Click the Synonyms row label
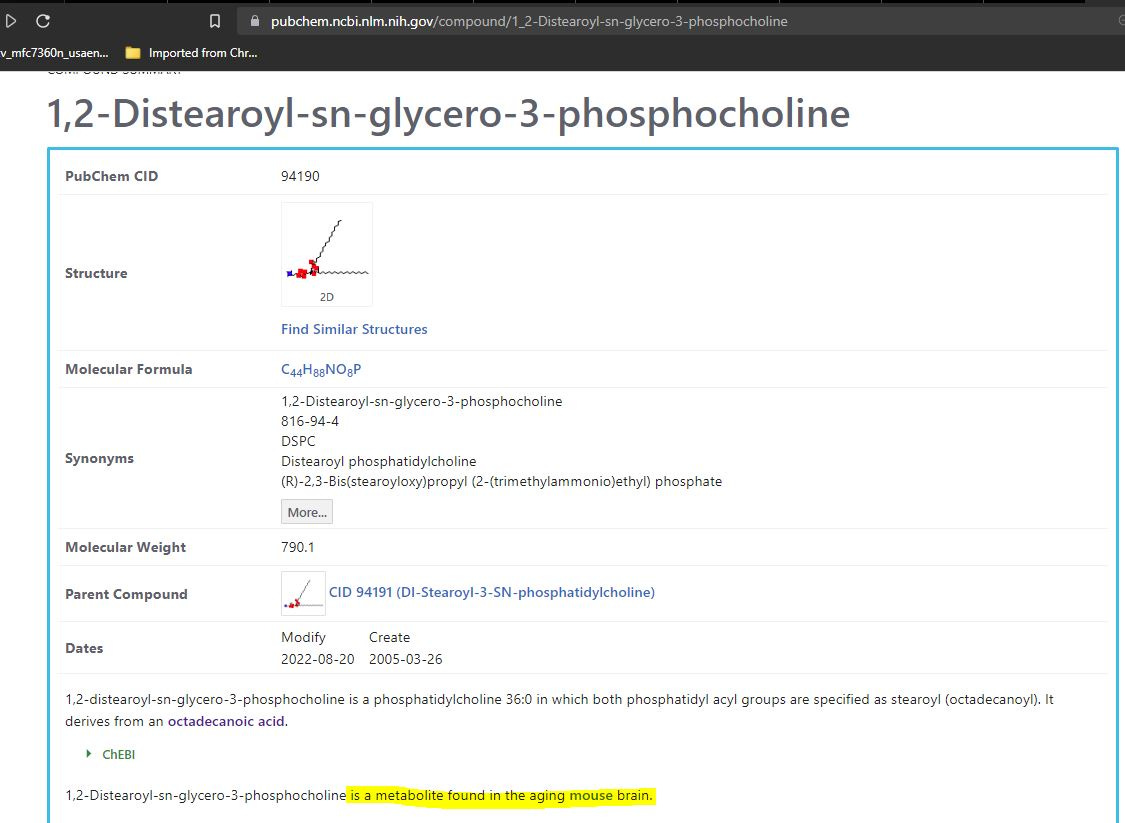 [x=99, y=458]
